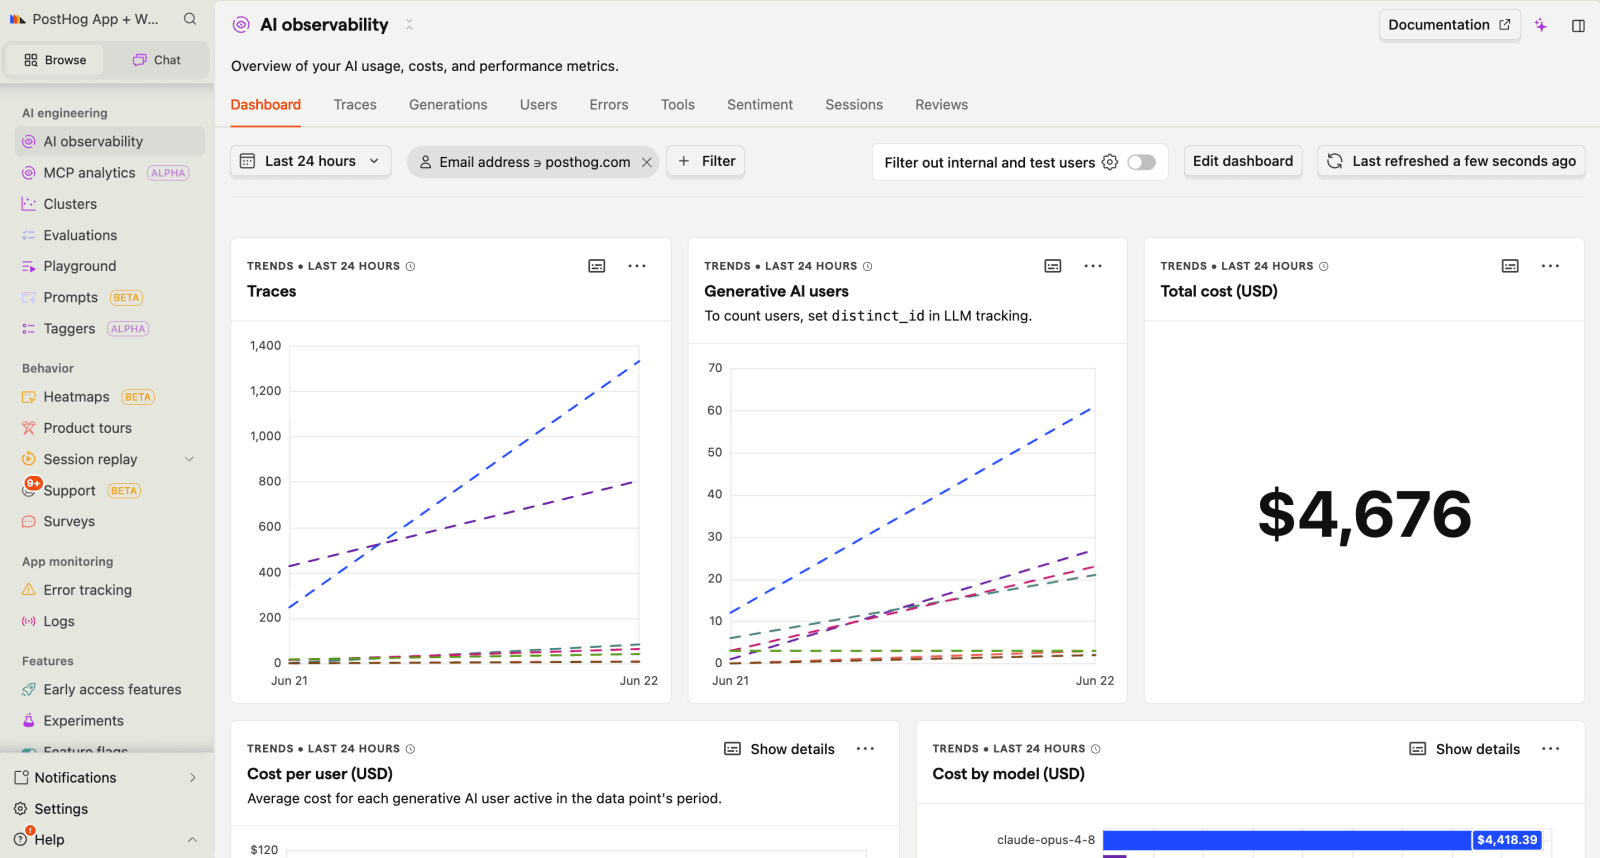Open more options on Cost per user card
The image size is (1600, 858).
pyautogui.click(x=865, y=749)
